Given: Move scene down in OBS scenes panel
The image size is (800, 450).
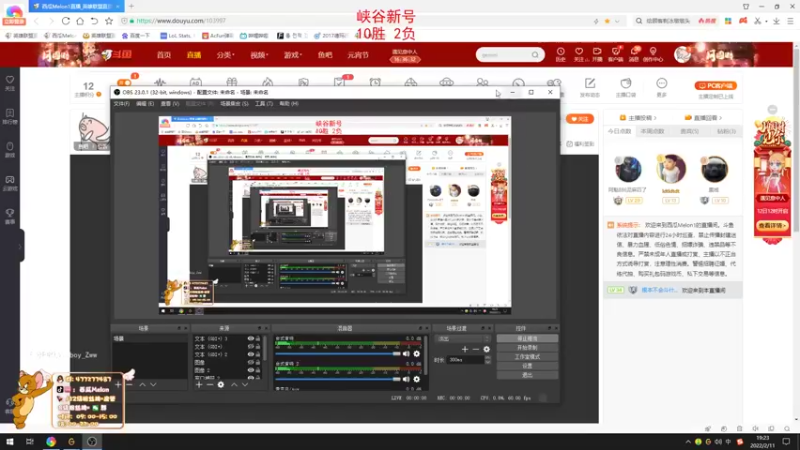Looking at the screenshot, I should [153, 384].
